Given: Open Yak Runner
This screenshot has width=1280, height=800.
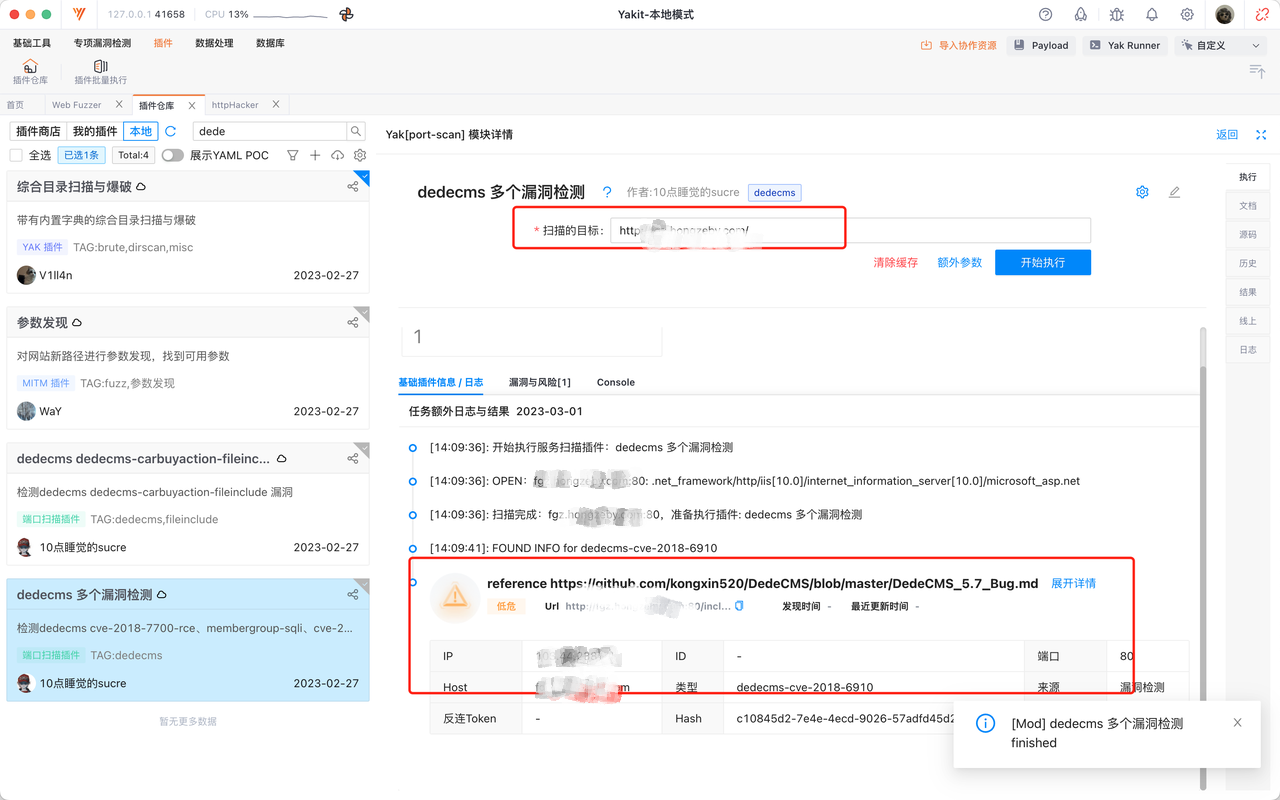Looking at the screenshot, I should point(1124,45).
